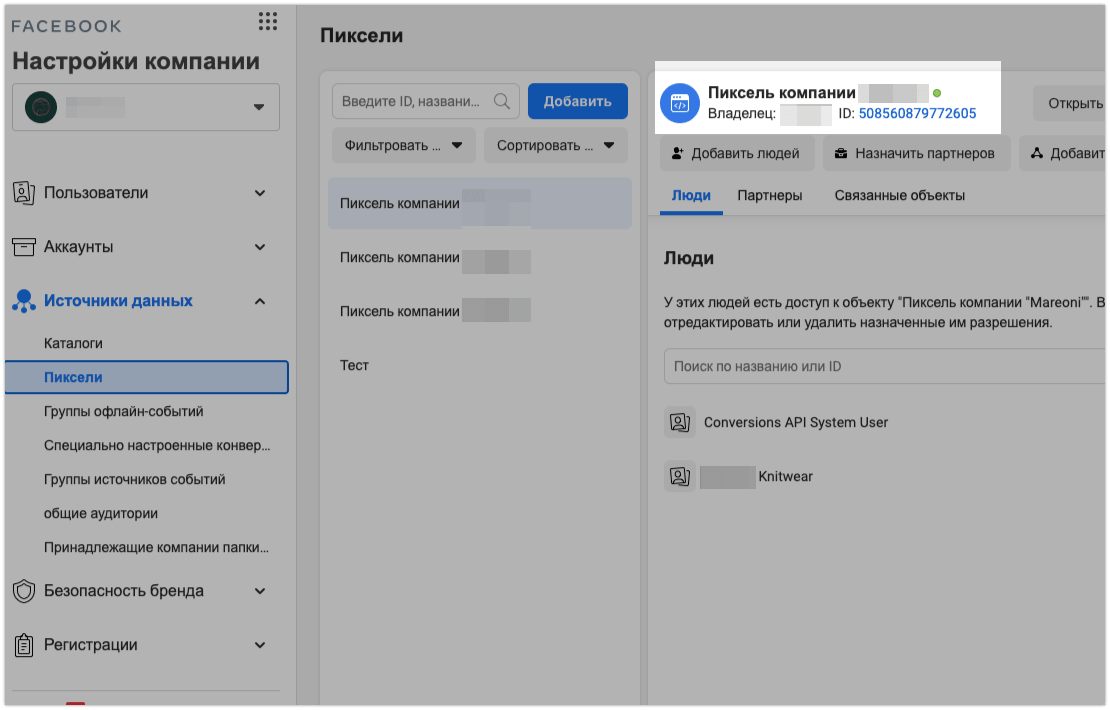Viewport: 1110px width, 710px height.
Task: Click the Назначить партнеров button
Action: [917, 153]
